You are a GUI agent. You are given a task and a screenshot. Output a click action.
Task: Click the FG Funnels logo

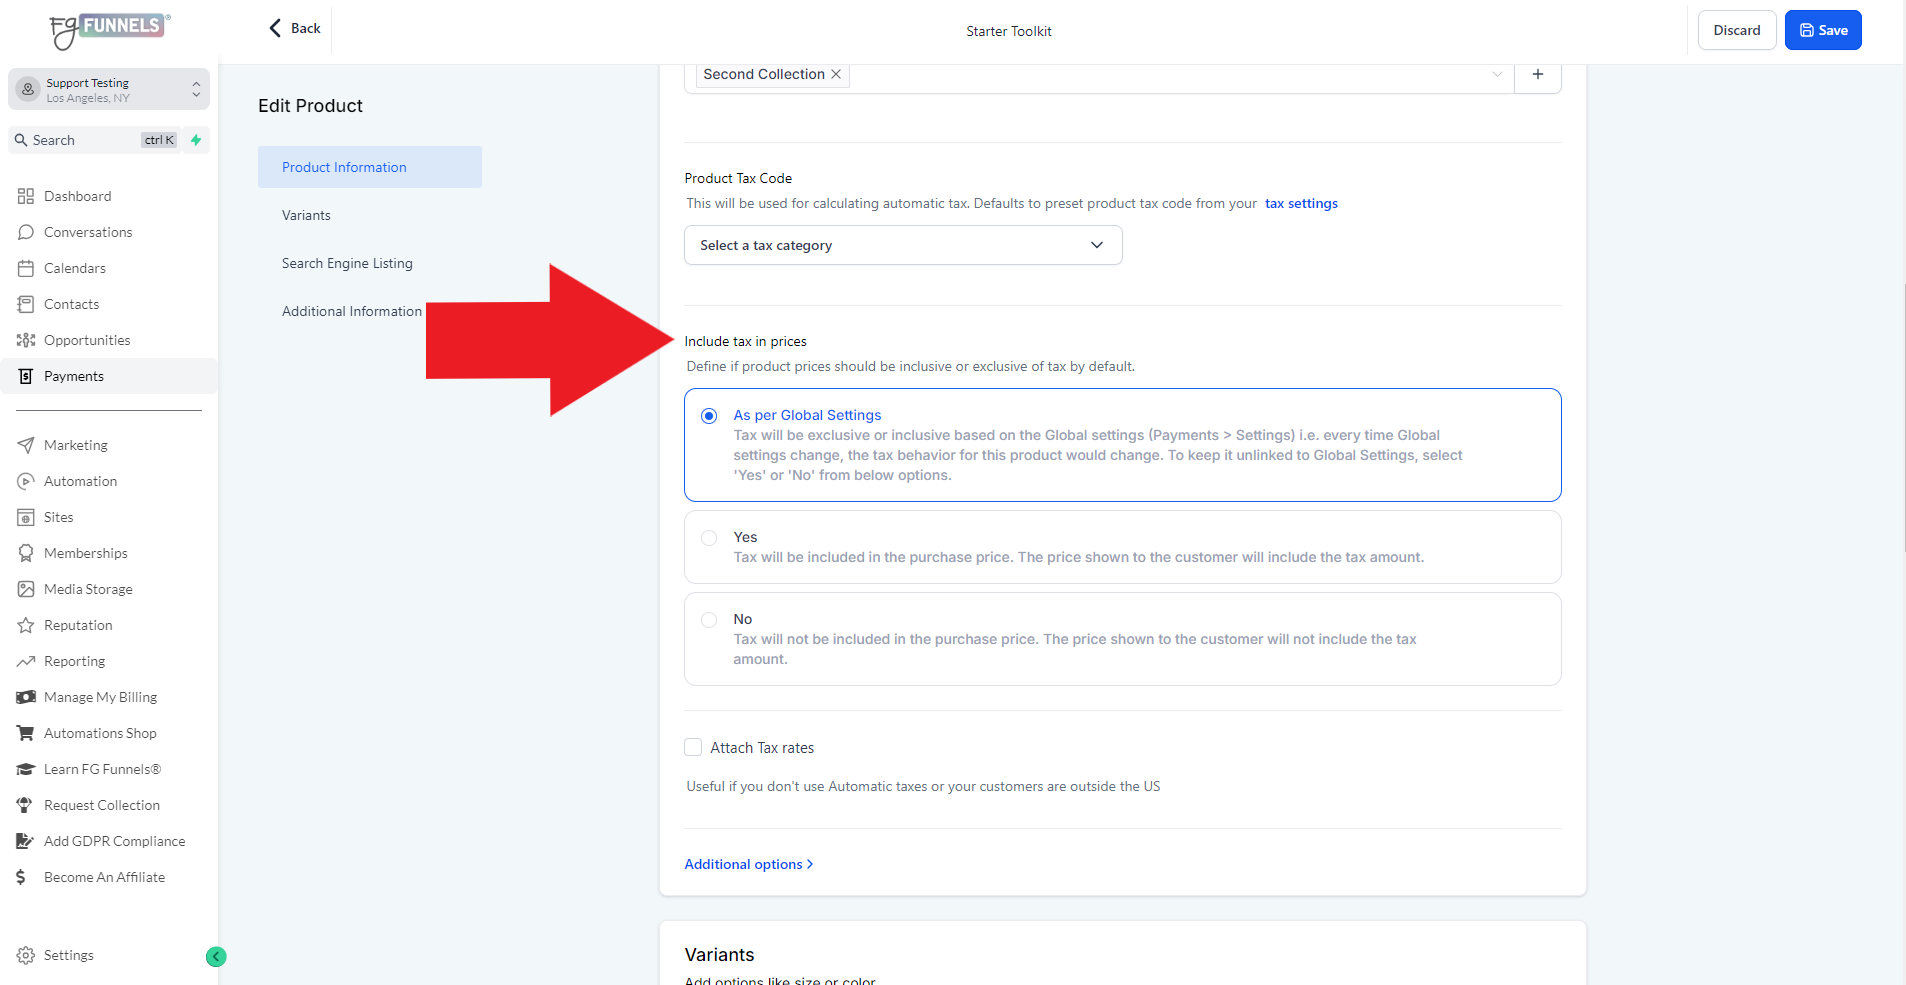click(110, 30)
